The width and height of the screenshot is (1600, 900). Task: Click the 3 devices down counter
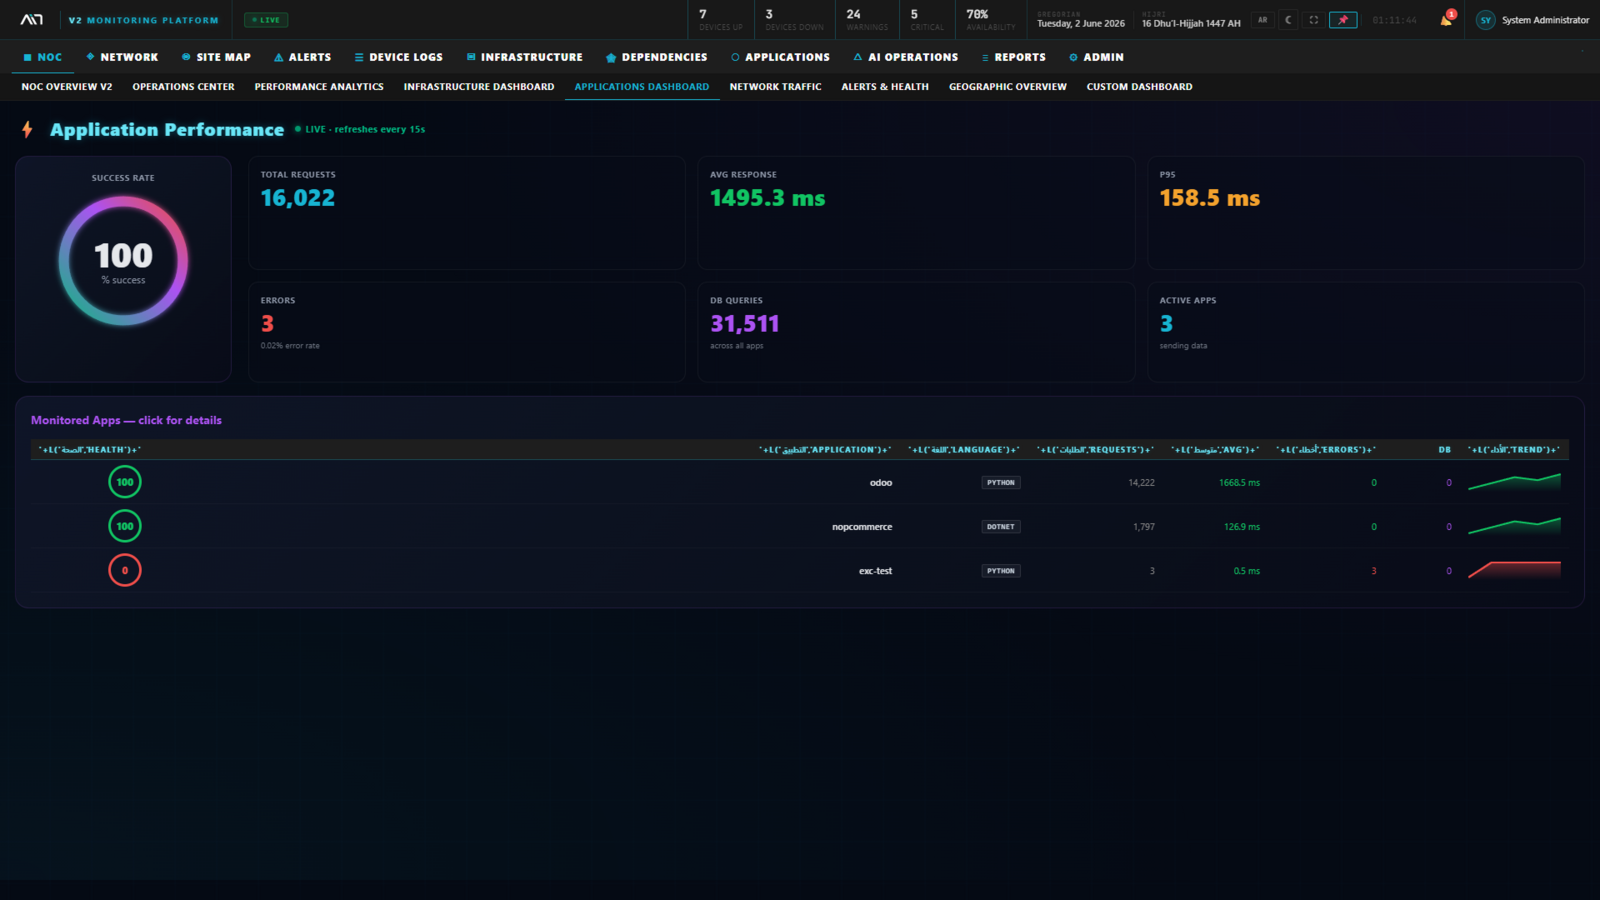pyautogui.click(x=794, y=20)
